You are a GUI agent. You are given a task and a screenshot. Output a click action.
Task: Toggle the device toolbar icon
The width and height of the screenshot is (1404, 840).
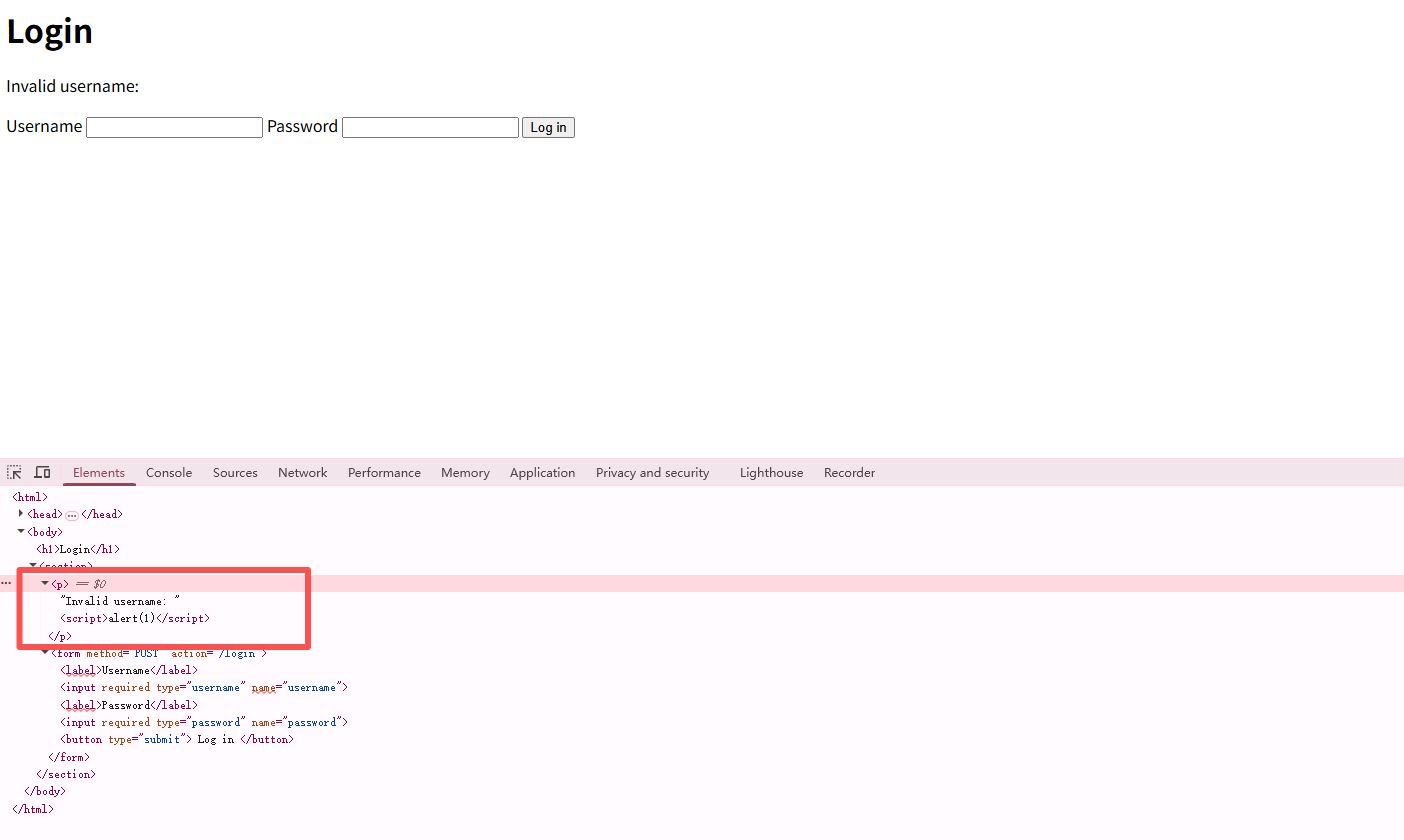click(x=42, y=472)
